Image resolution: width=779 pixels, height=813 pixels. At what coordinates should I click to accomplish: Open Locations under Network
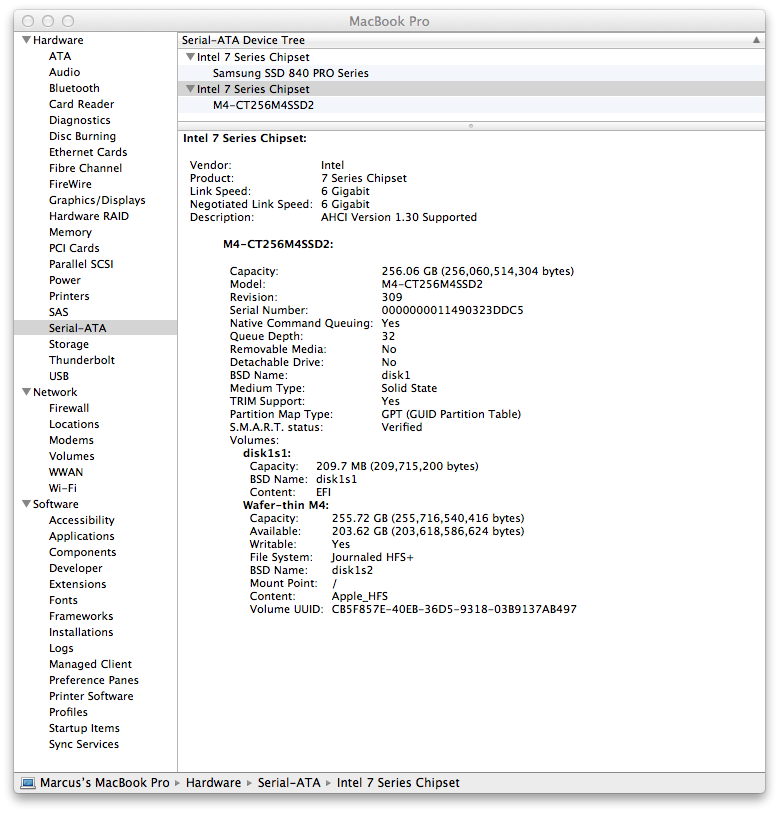(x=74, y=424)
